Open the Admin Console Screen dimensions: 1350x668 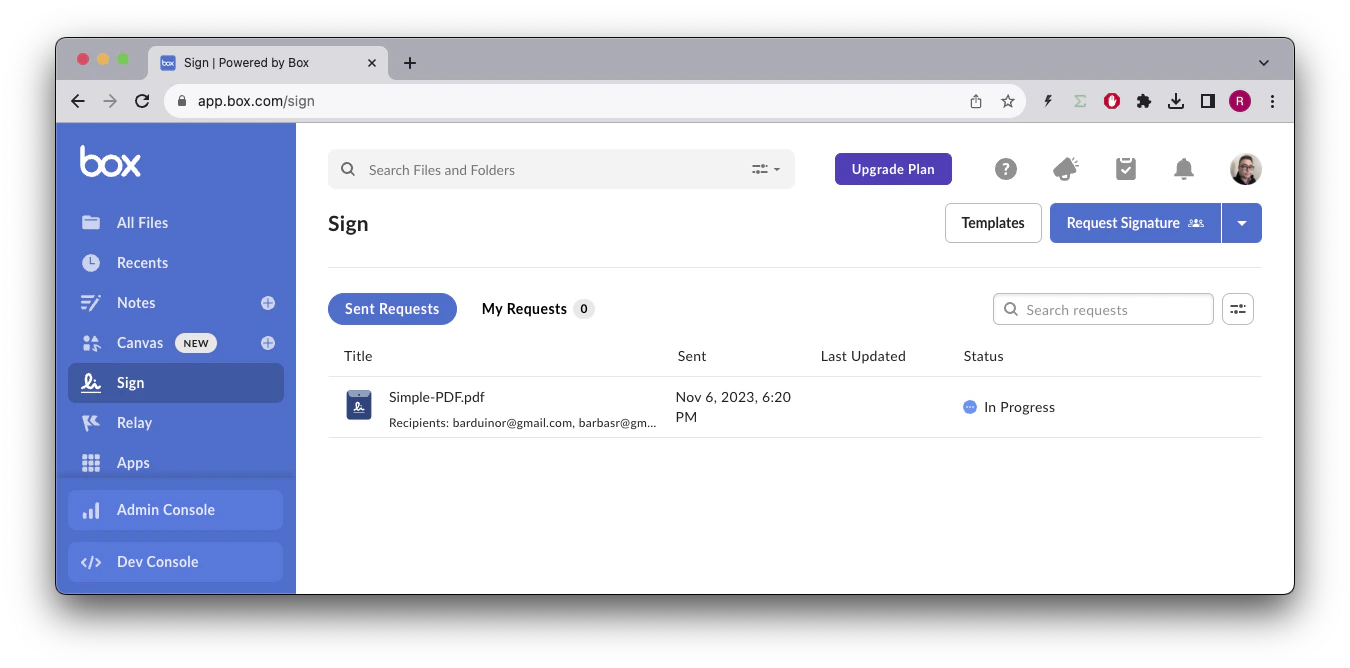click(176, 510)
